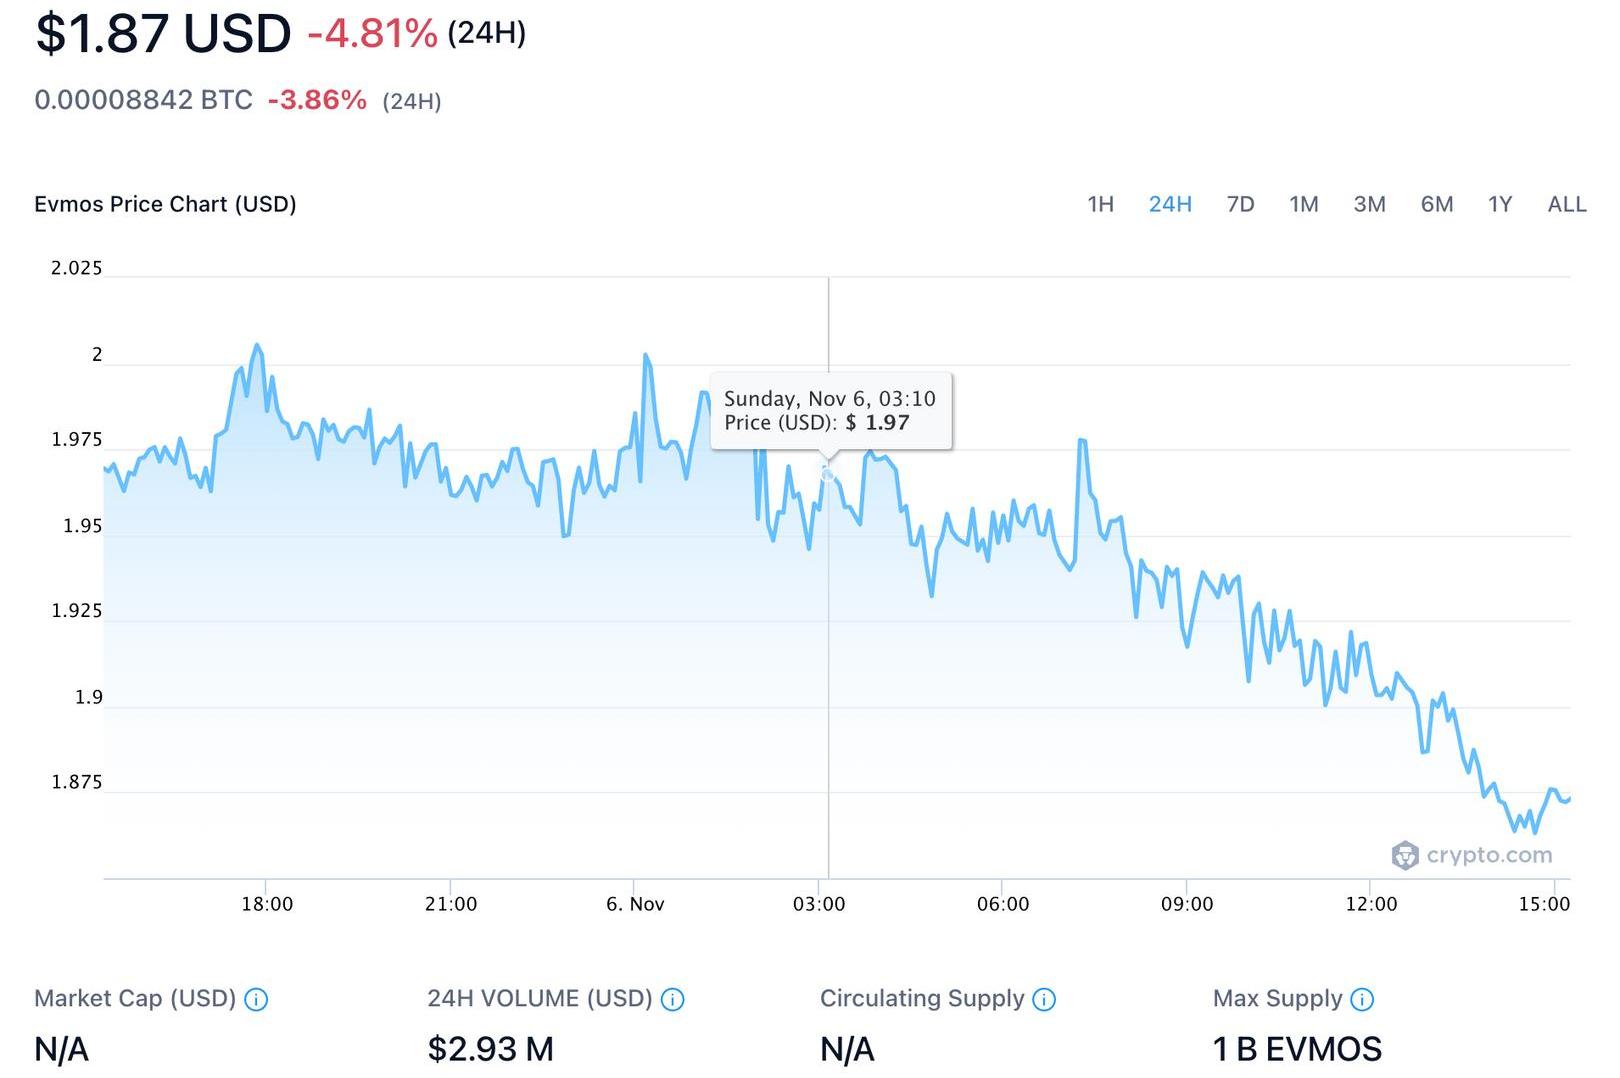Viewport: 1620px width, 1078px height.
Task: Click info icon next to Market Cap (USD)
Action: pos(256,999)
